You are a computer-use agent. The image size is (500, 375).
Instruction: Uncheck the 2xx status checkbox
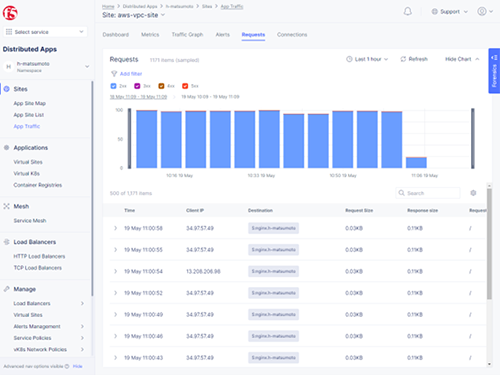113,86
